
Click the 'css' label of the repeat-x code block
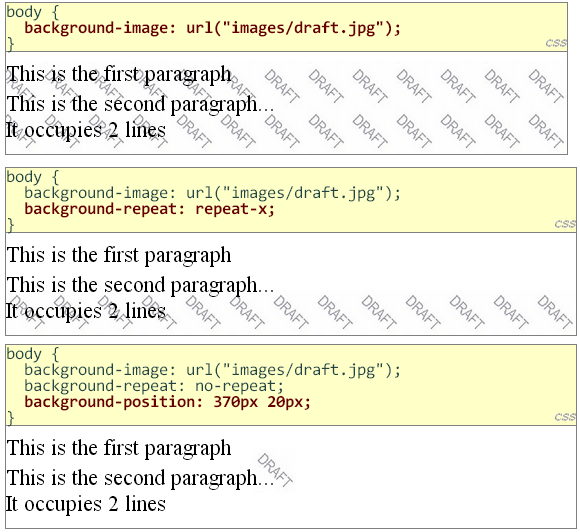point(565,224)
